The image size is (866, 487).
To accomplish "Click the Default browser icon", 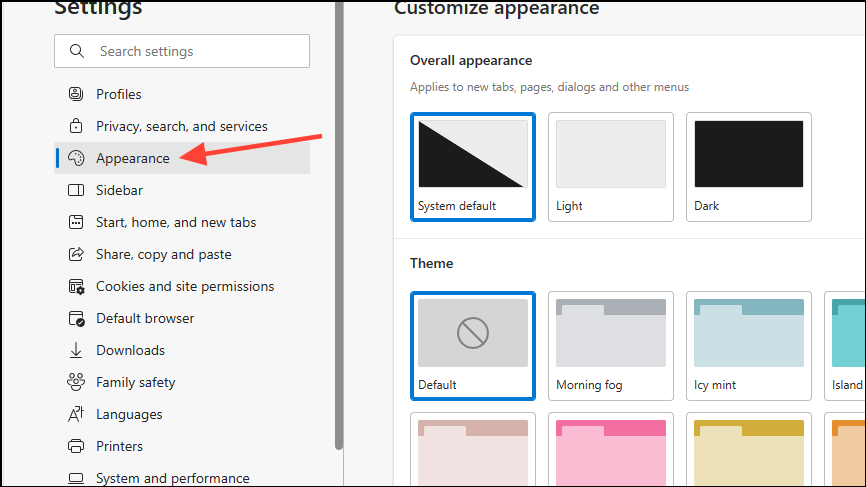I will click(76, 319).
